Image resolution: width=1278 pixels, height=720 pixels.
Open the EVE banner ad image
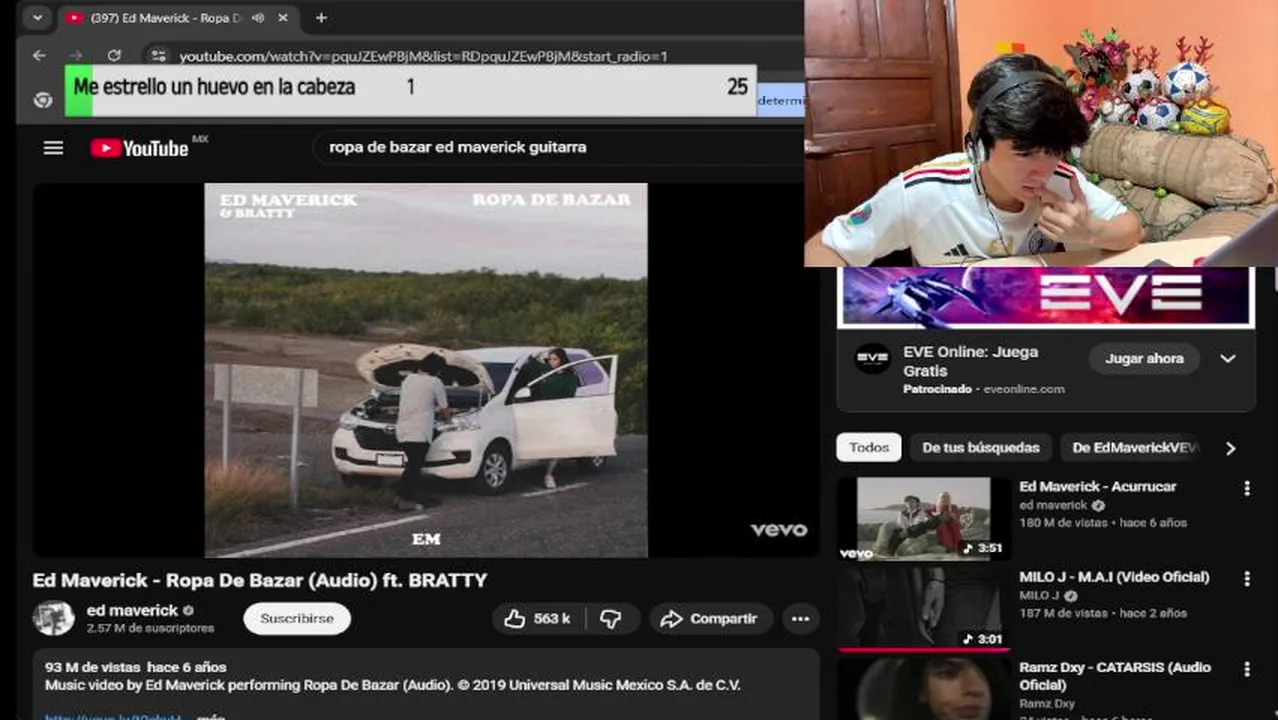click(1046, 296)
